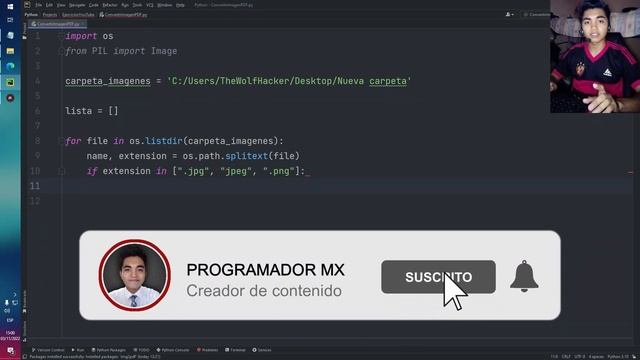Click the Python breadcrumb in navigation bar
The height and width of the screenshot is (360, 640).
click(x=31, y=15)
